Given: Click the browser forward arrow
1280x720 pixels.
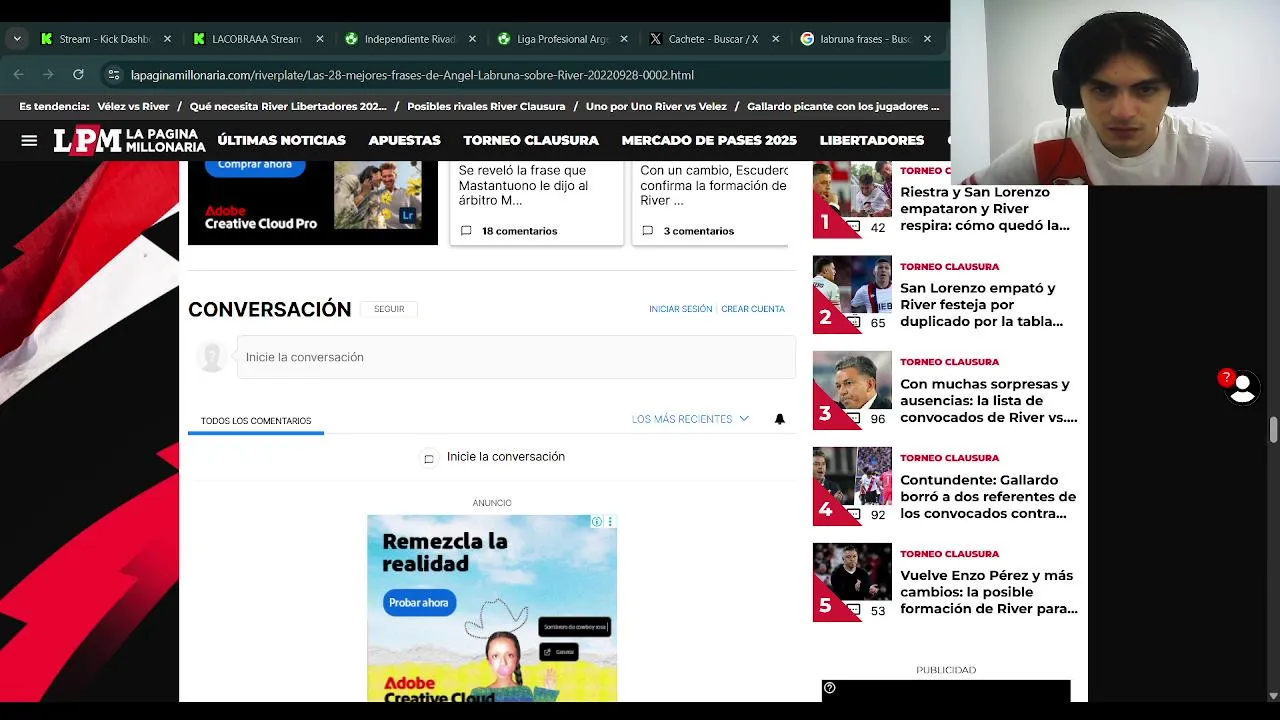Looking at the screenshot, I should (x=48, y=75).
